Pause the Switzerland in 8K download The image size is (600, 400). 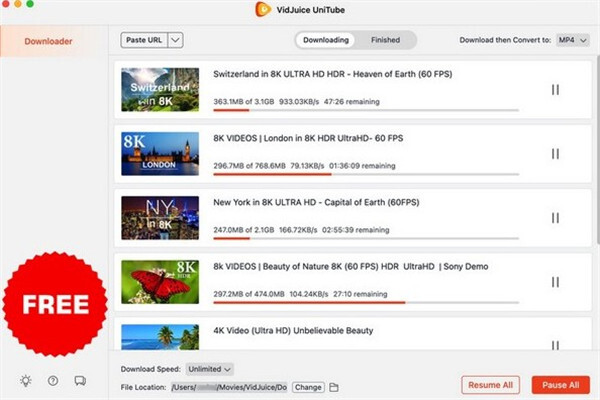point(555,90)
